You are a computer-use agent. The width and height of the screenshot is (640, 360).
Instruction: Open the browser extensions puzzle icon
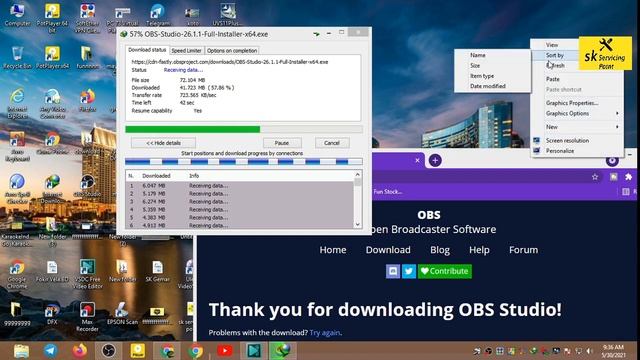click(x=628, y=177)
